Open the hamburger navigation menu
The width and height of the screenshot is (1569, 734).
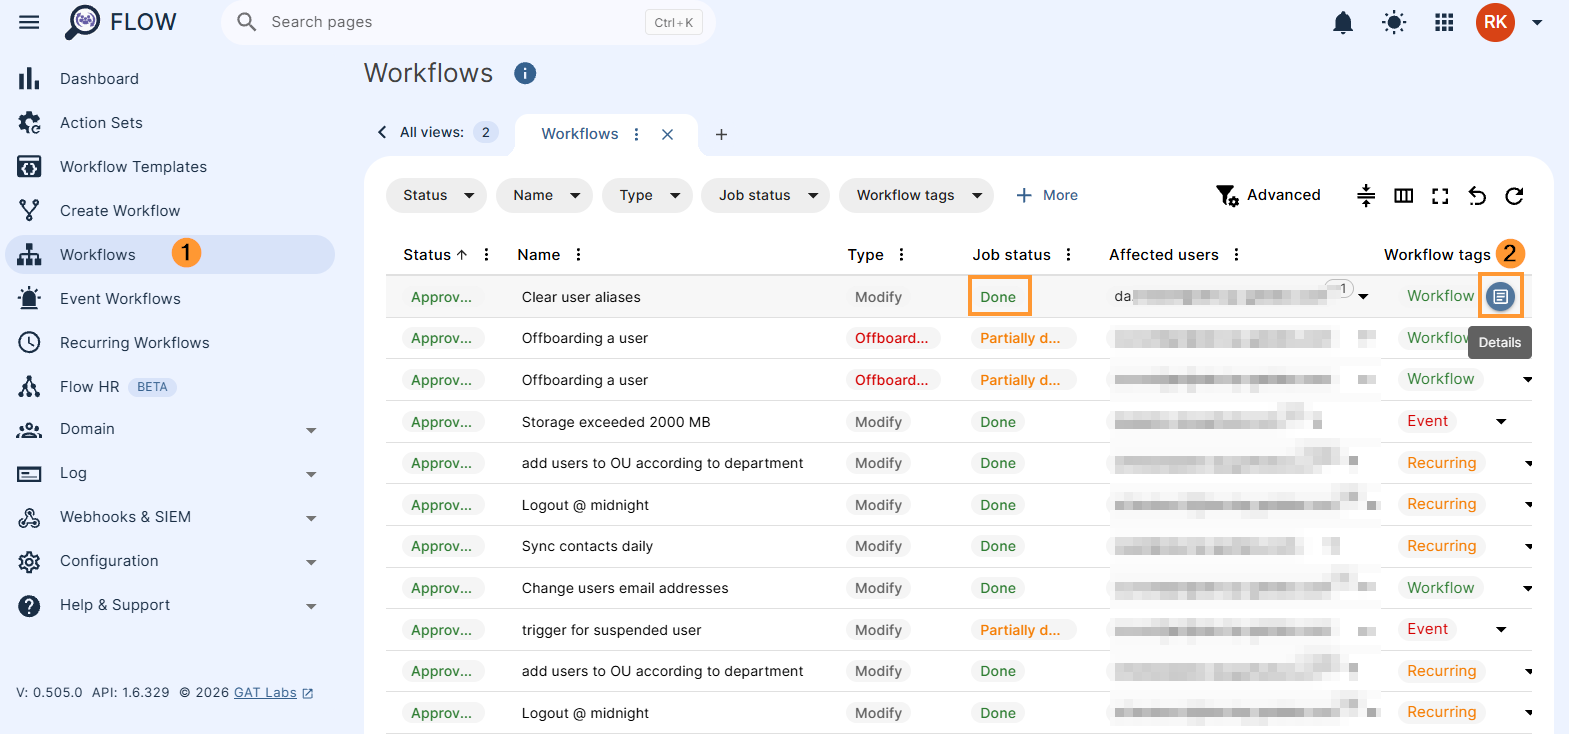[x=29, y=22]
